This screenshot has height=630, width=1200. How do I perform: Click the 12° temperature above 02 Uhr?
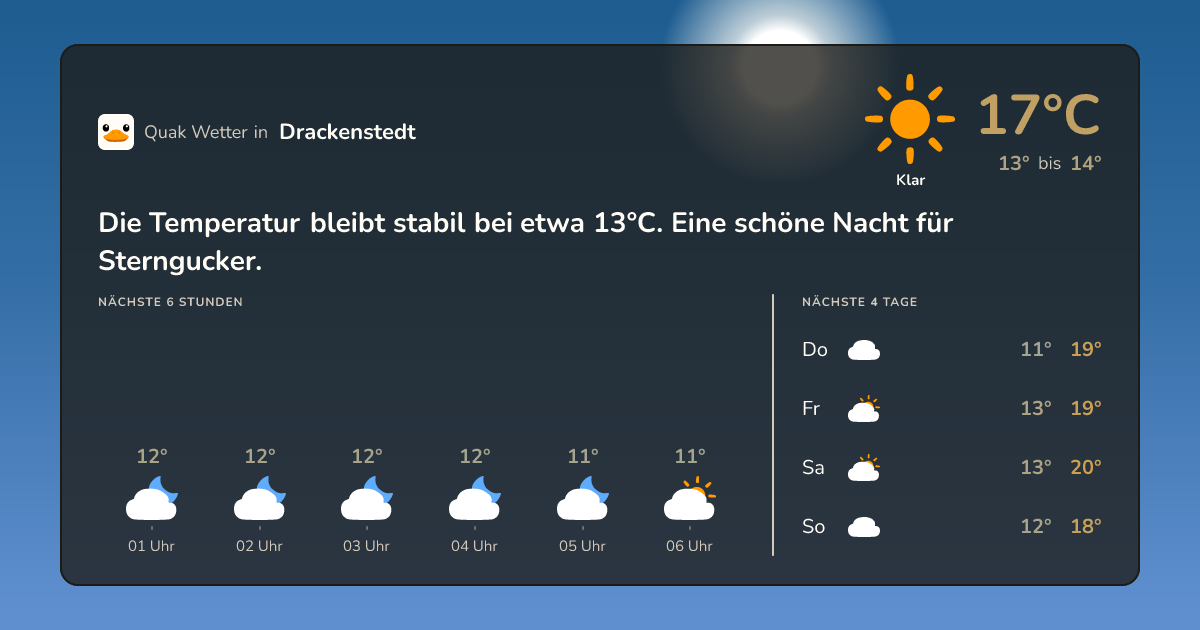click(260, 457)
